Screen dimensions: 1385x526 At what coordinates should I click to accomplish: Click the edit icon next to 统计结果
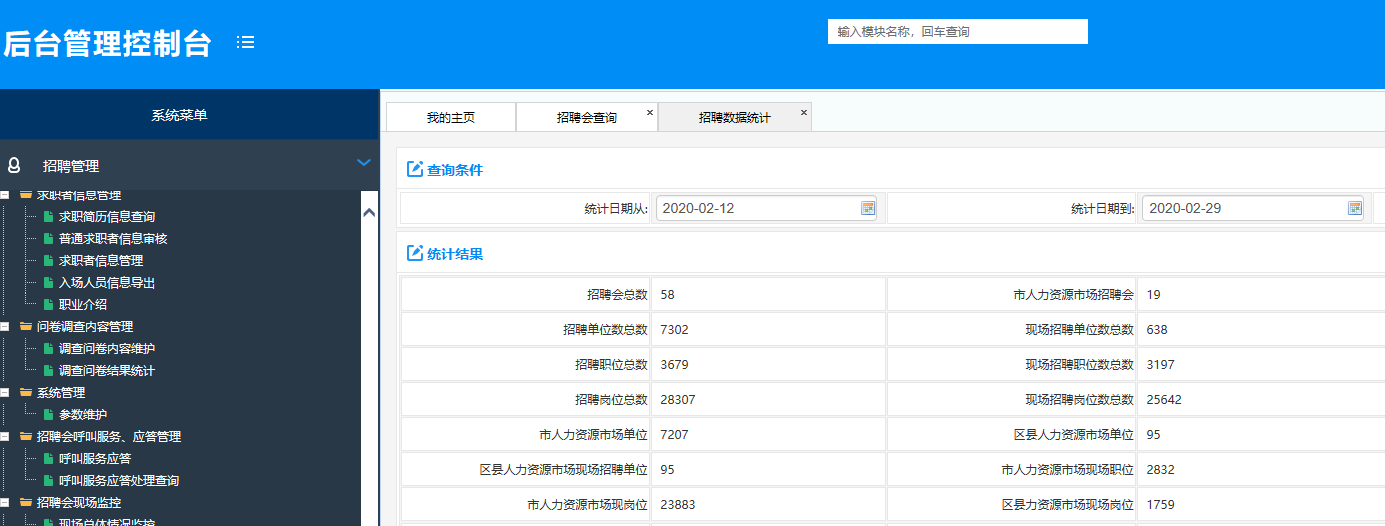click(x=415, y=253)
